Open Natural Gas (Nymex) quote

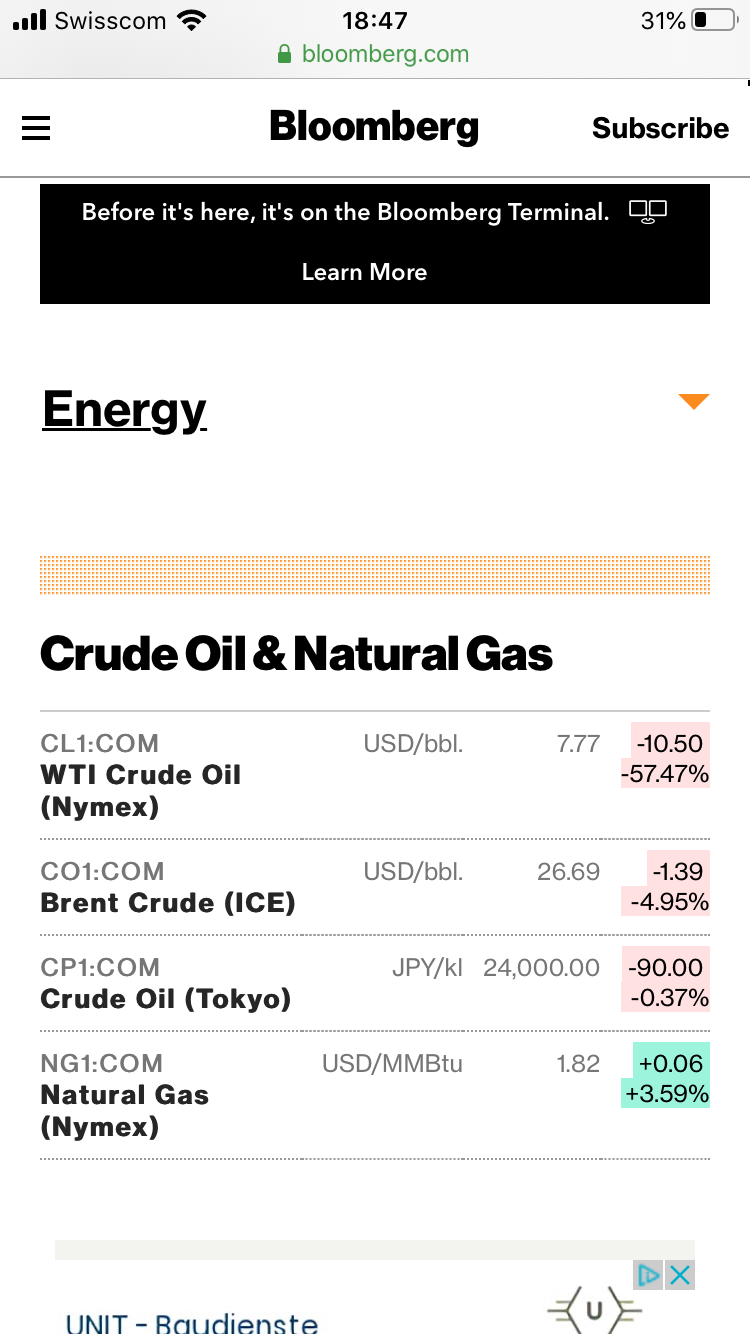125,1110
